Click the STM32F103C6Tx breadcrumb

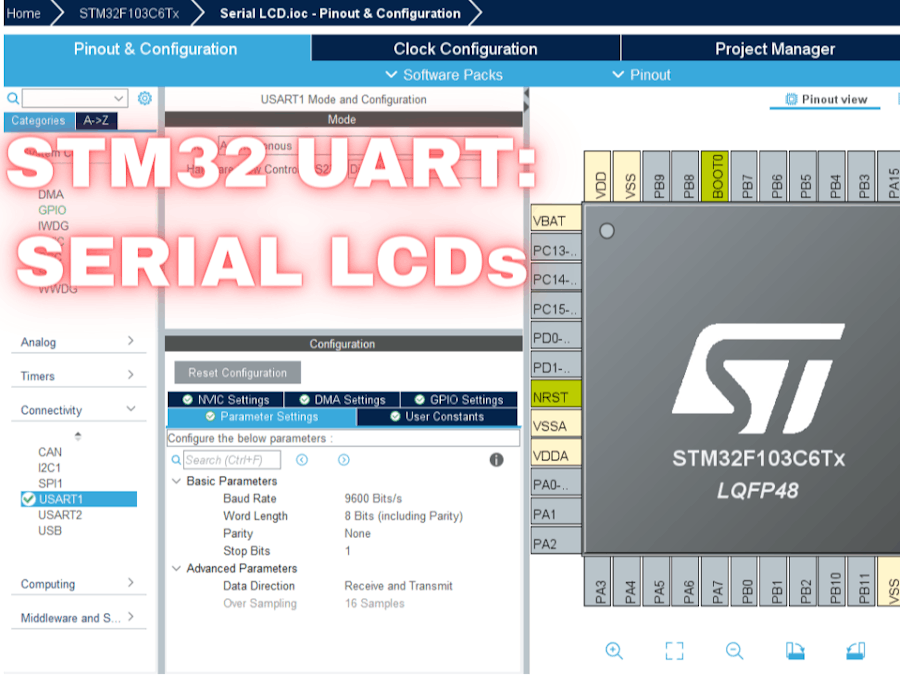(129, 13)
